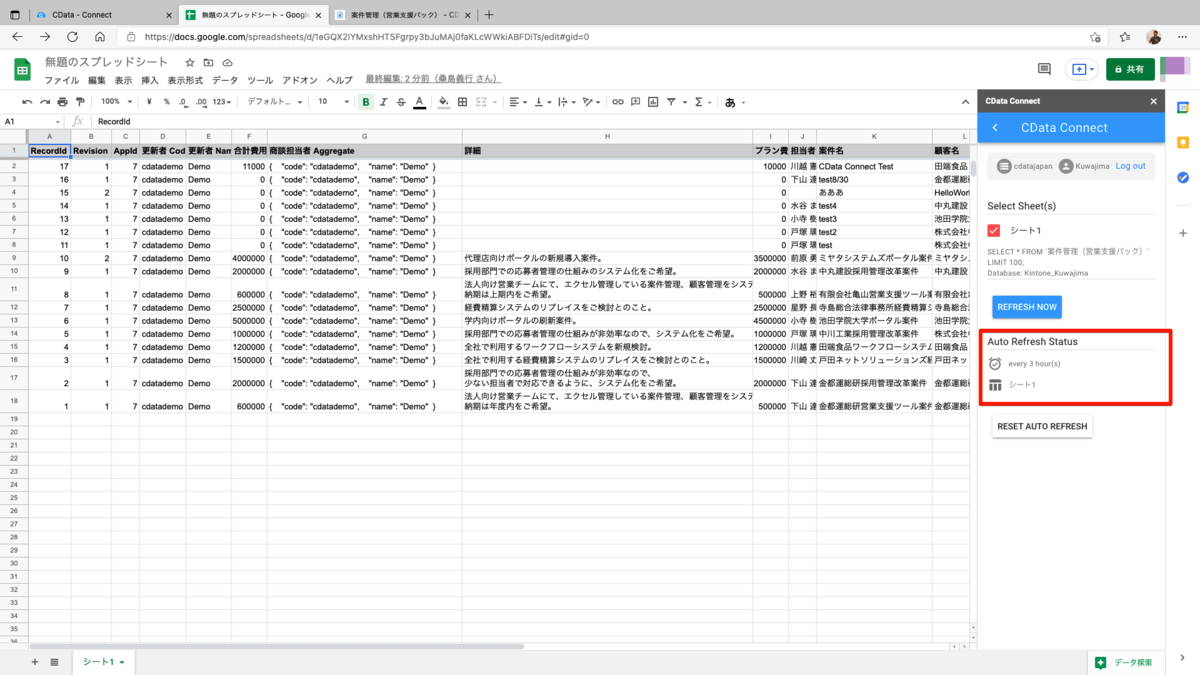Open the ヘルプ menu
This screenshot has width=1200, height=675.
340,80
